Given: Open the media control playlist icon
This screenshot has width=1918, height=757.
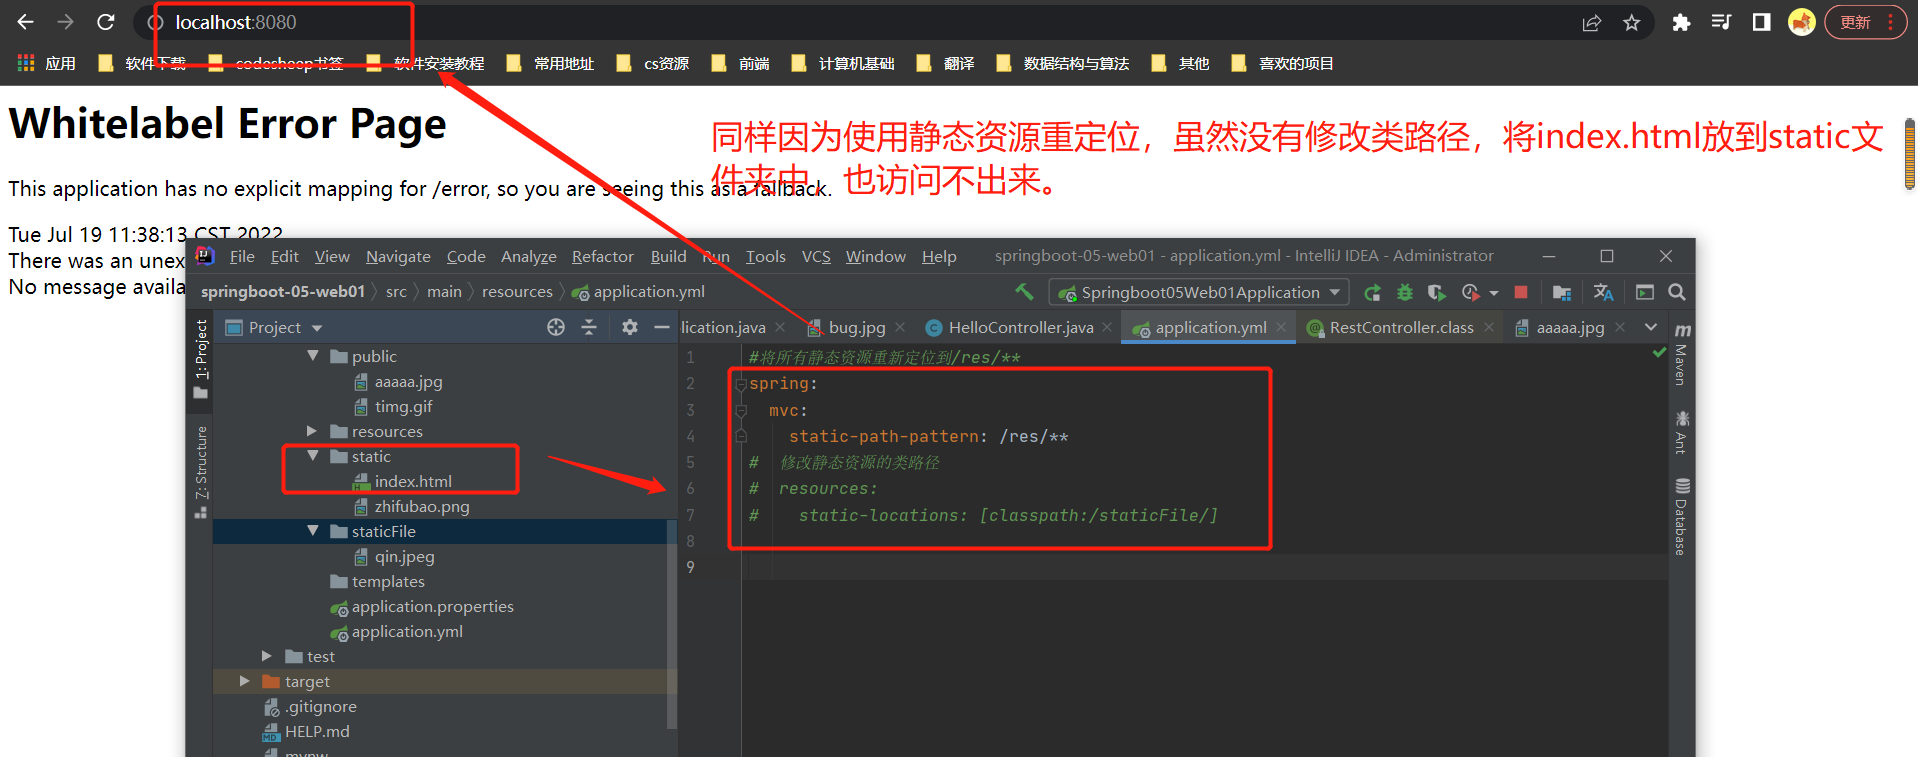Looking at the screenshot, I should pos(1721,22).
